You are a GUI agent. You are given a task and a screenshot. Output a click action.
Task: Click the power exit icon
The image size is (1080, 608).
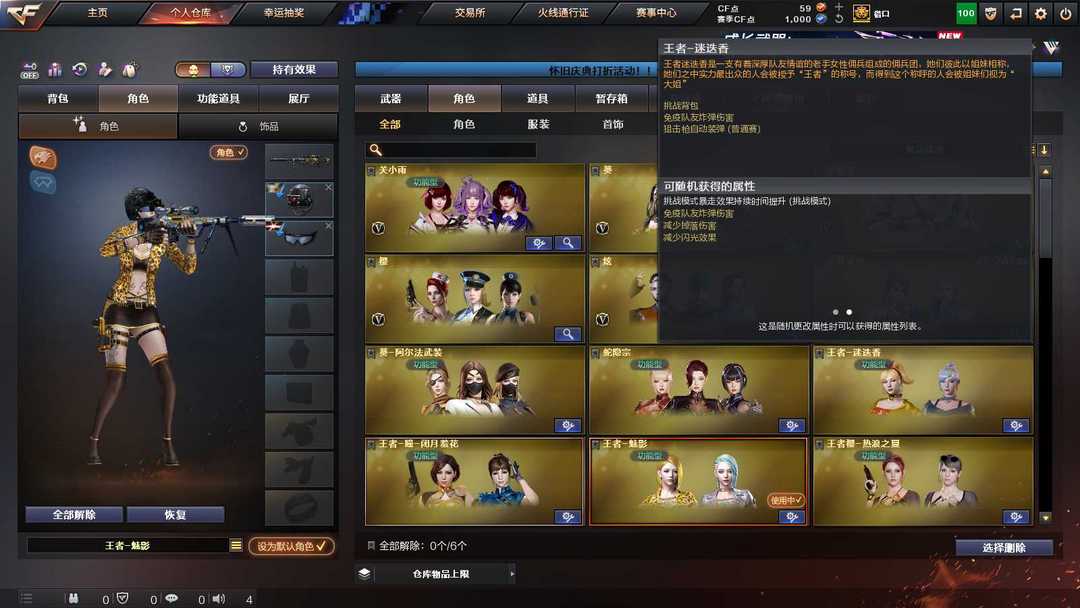(1065, 13)
